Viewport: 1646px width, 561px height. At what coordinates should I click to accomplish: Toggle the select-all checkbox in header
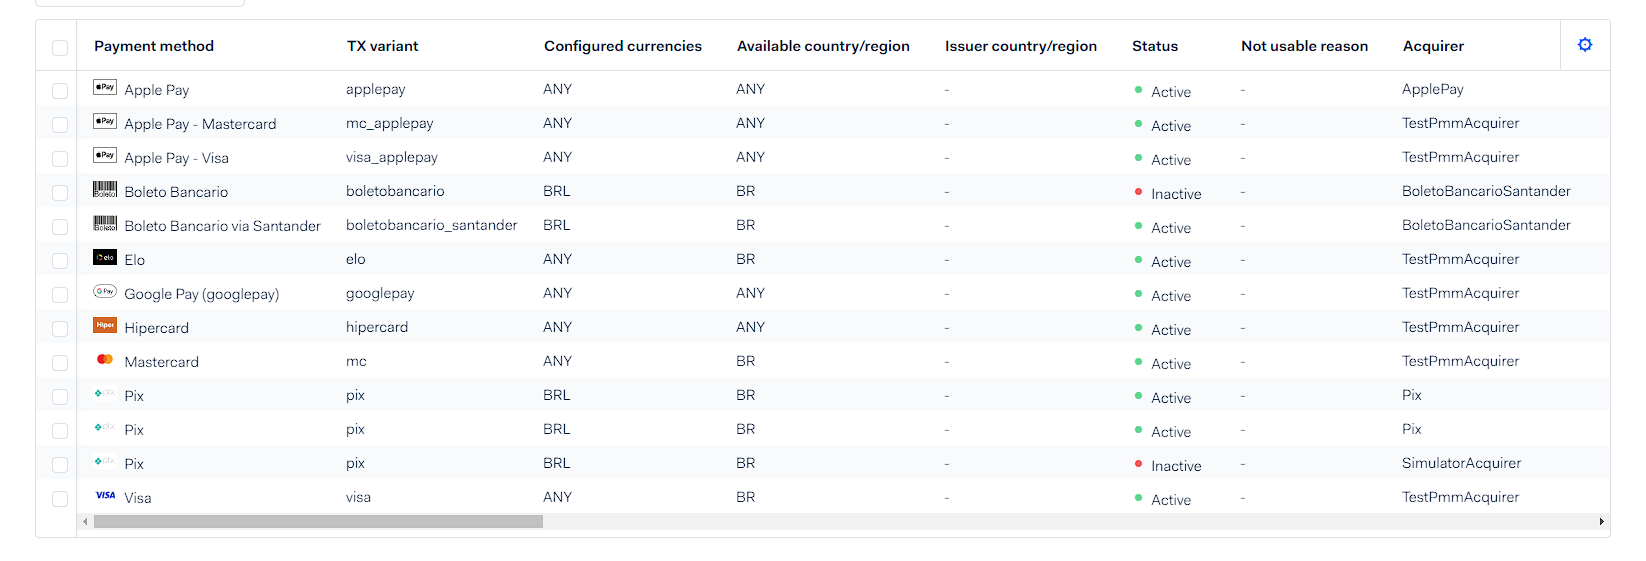coord(60,48)
